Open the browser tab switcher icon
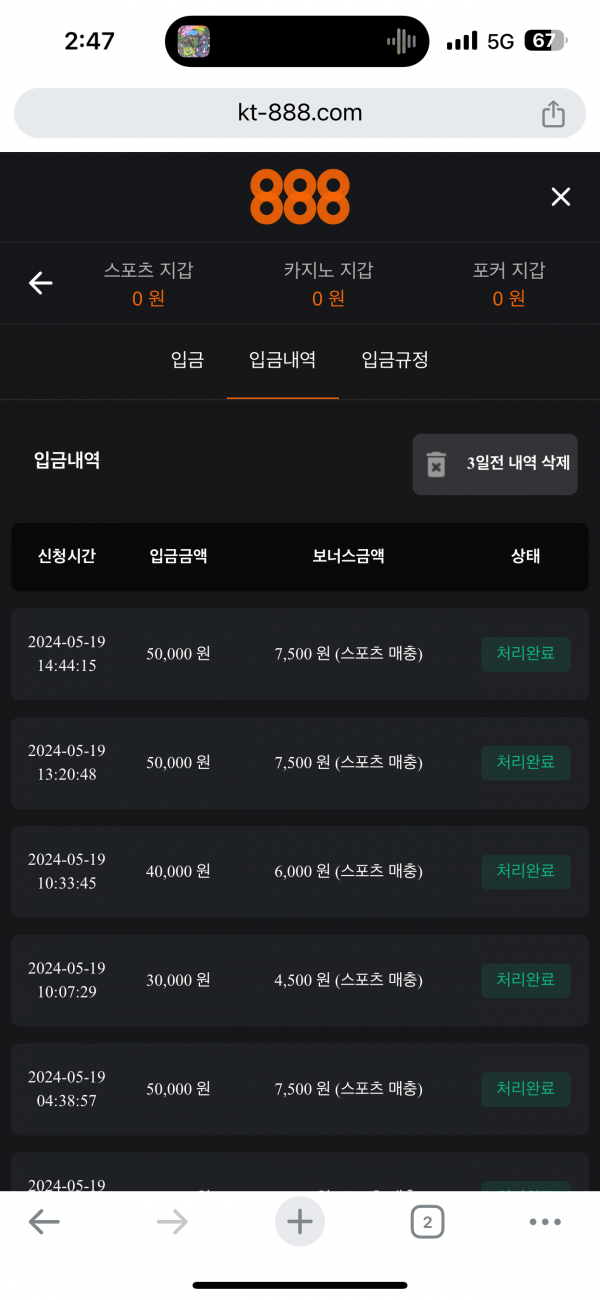Viewport: 600px width, 1300px height. coord(427,1221)
